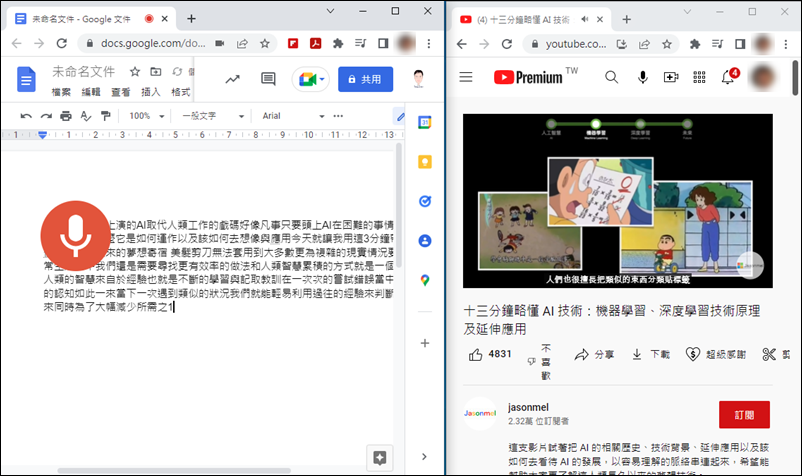Open the YouTube hamburger guide menu
Viewport: 802px width, 476px height.
pos(466,77)
